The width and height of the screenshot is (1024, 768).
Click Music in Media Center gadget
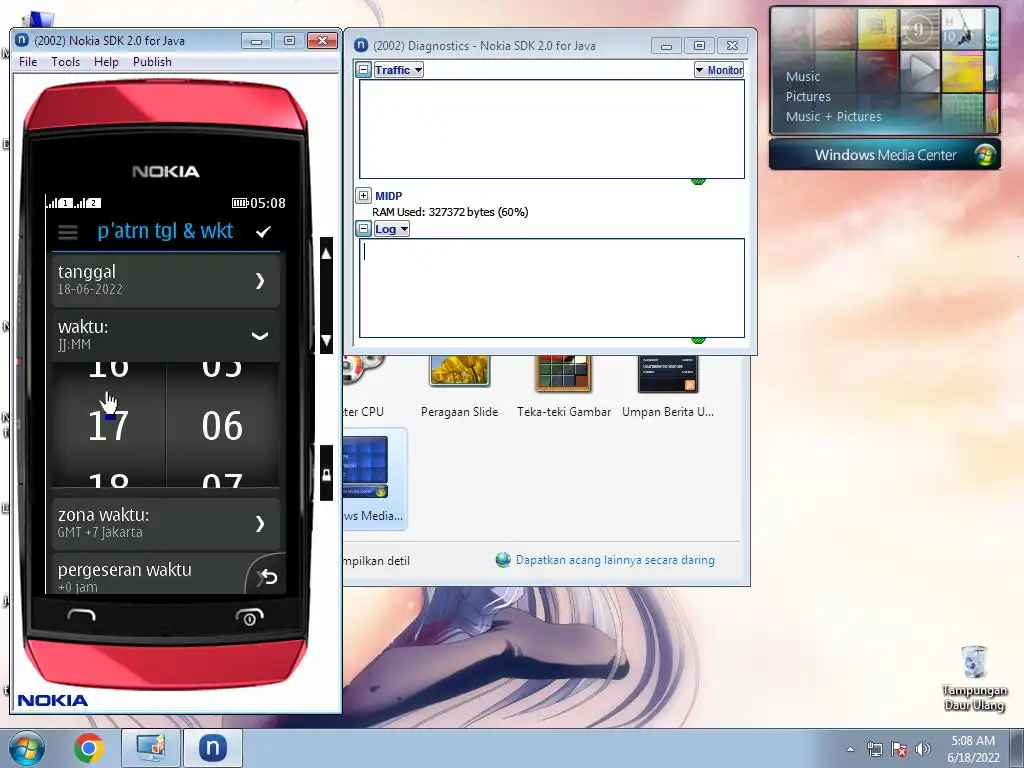(803, 76)
